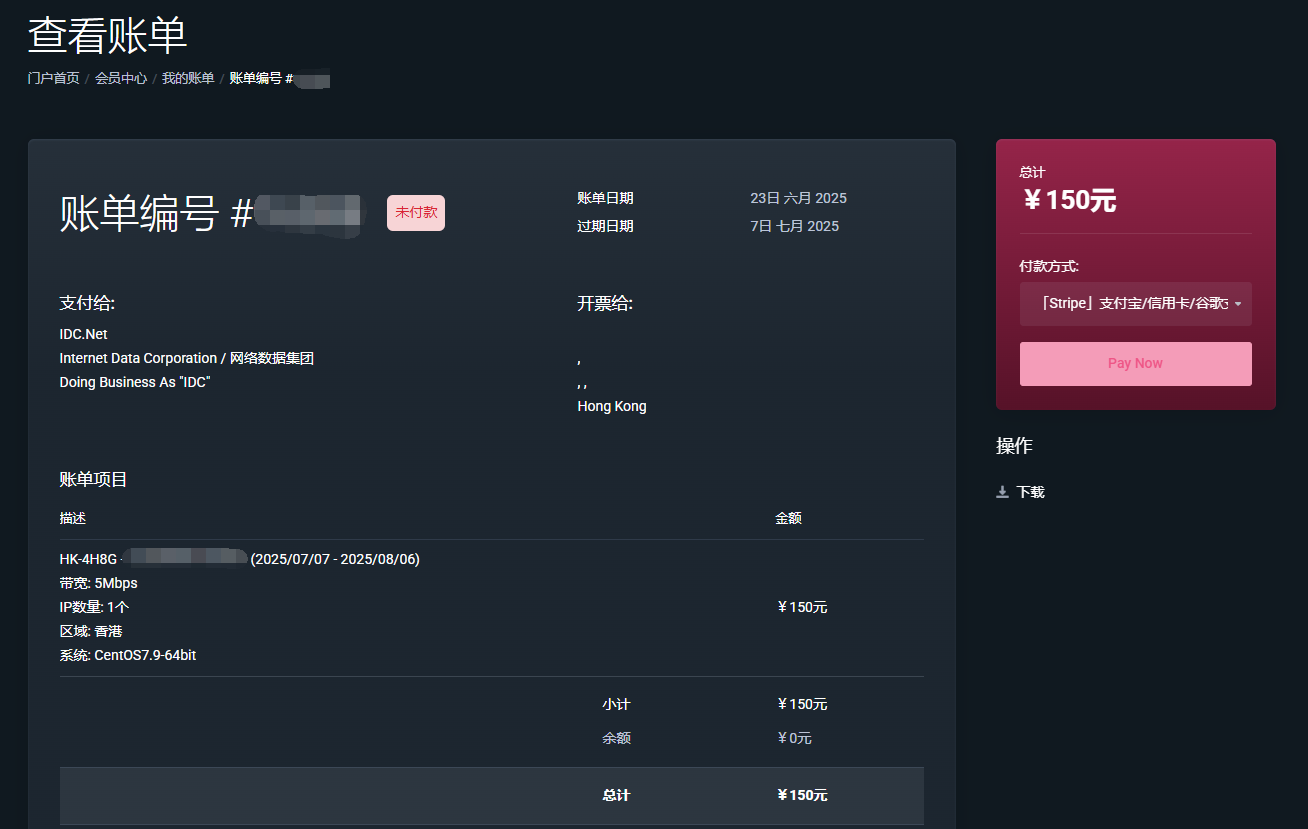Click the invoice date 23日 六月 2025
Viewport: 1308px width, 829px height.
798,198
